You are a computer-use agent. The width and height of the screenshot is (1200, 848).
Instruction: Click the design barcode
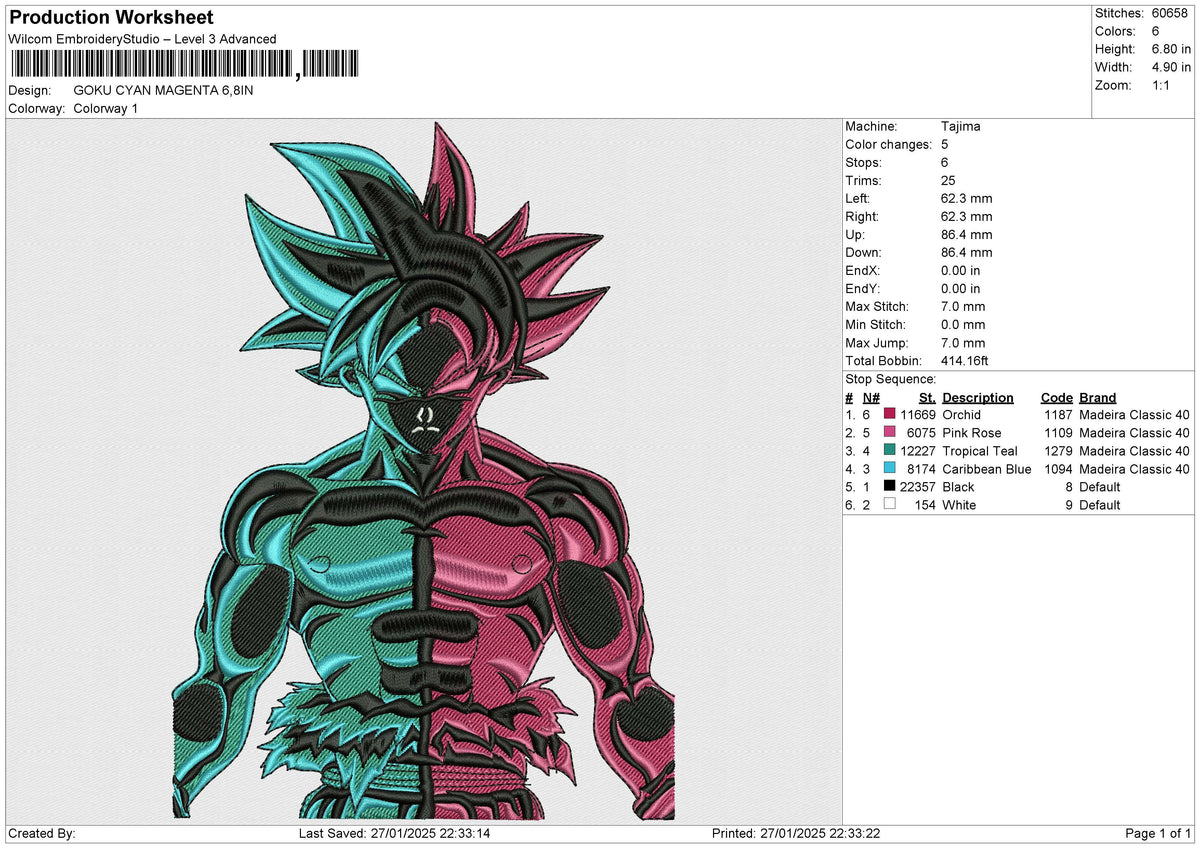pos(184,65)
